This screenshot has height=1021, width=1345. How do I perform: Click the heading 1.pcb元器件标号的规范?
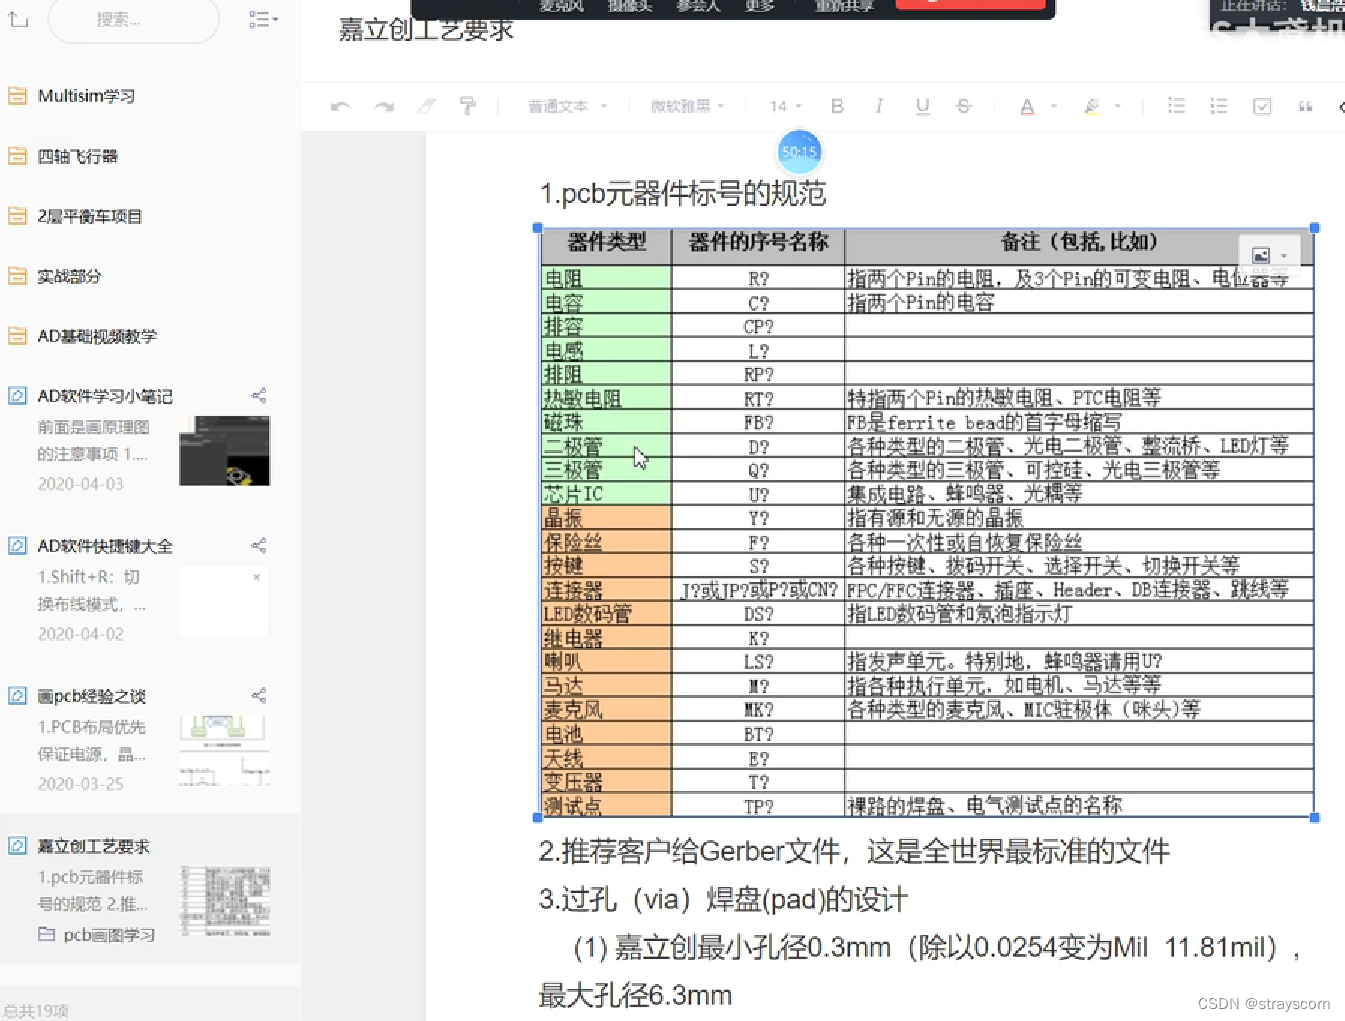[x=683, y=194]
